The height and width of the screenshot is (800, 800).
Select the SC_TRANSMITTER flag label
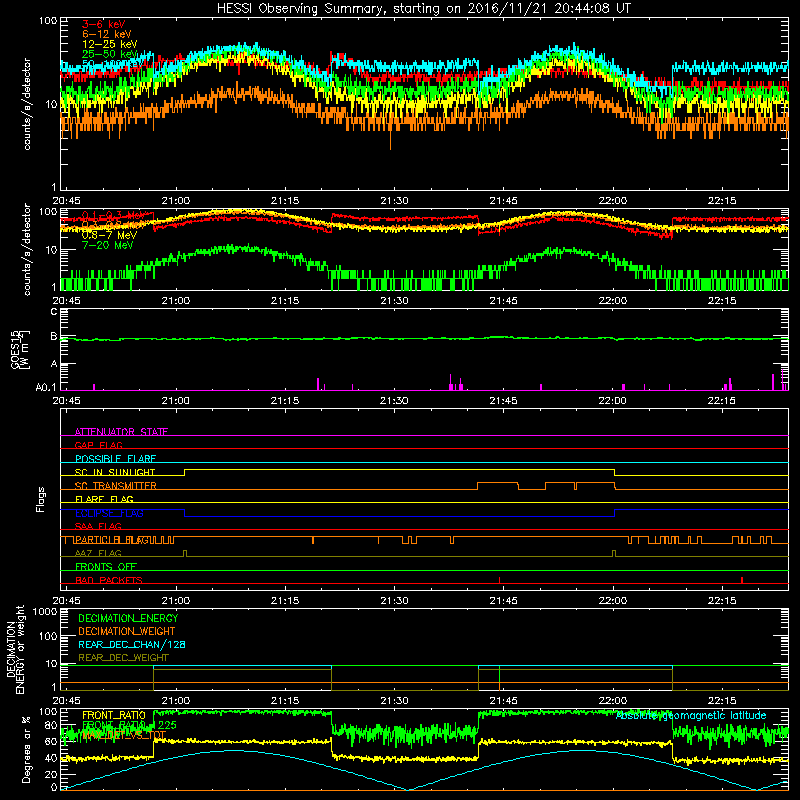[115, 486]
